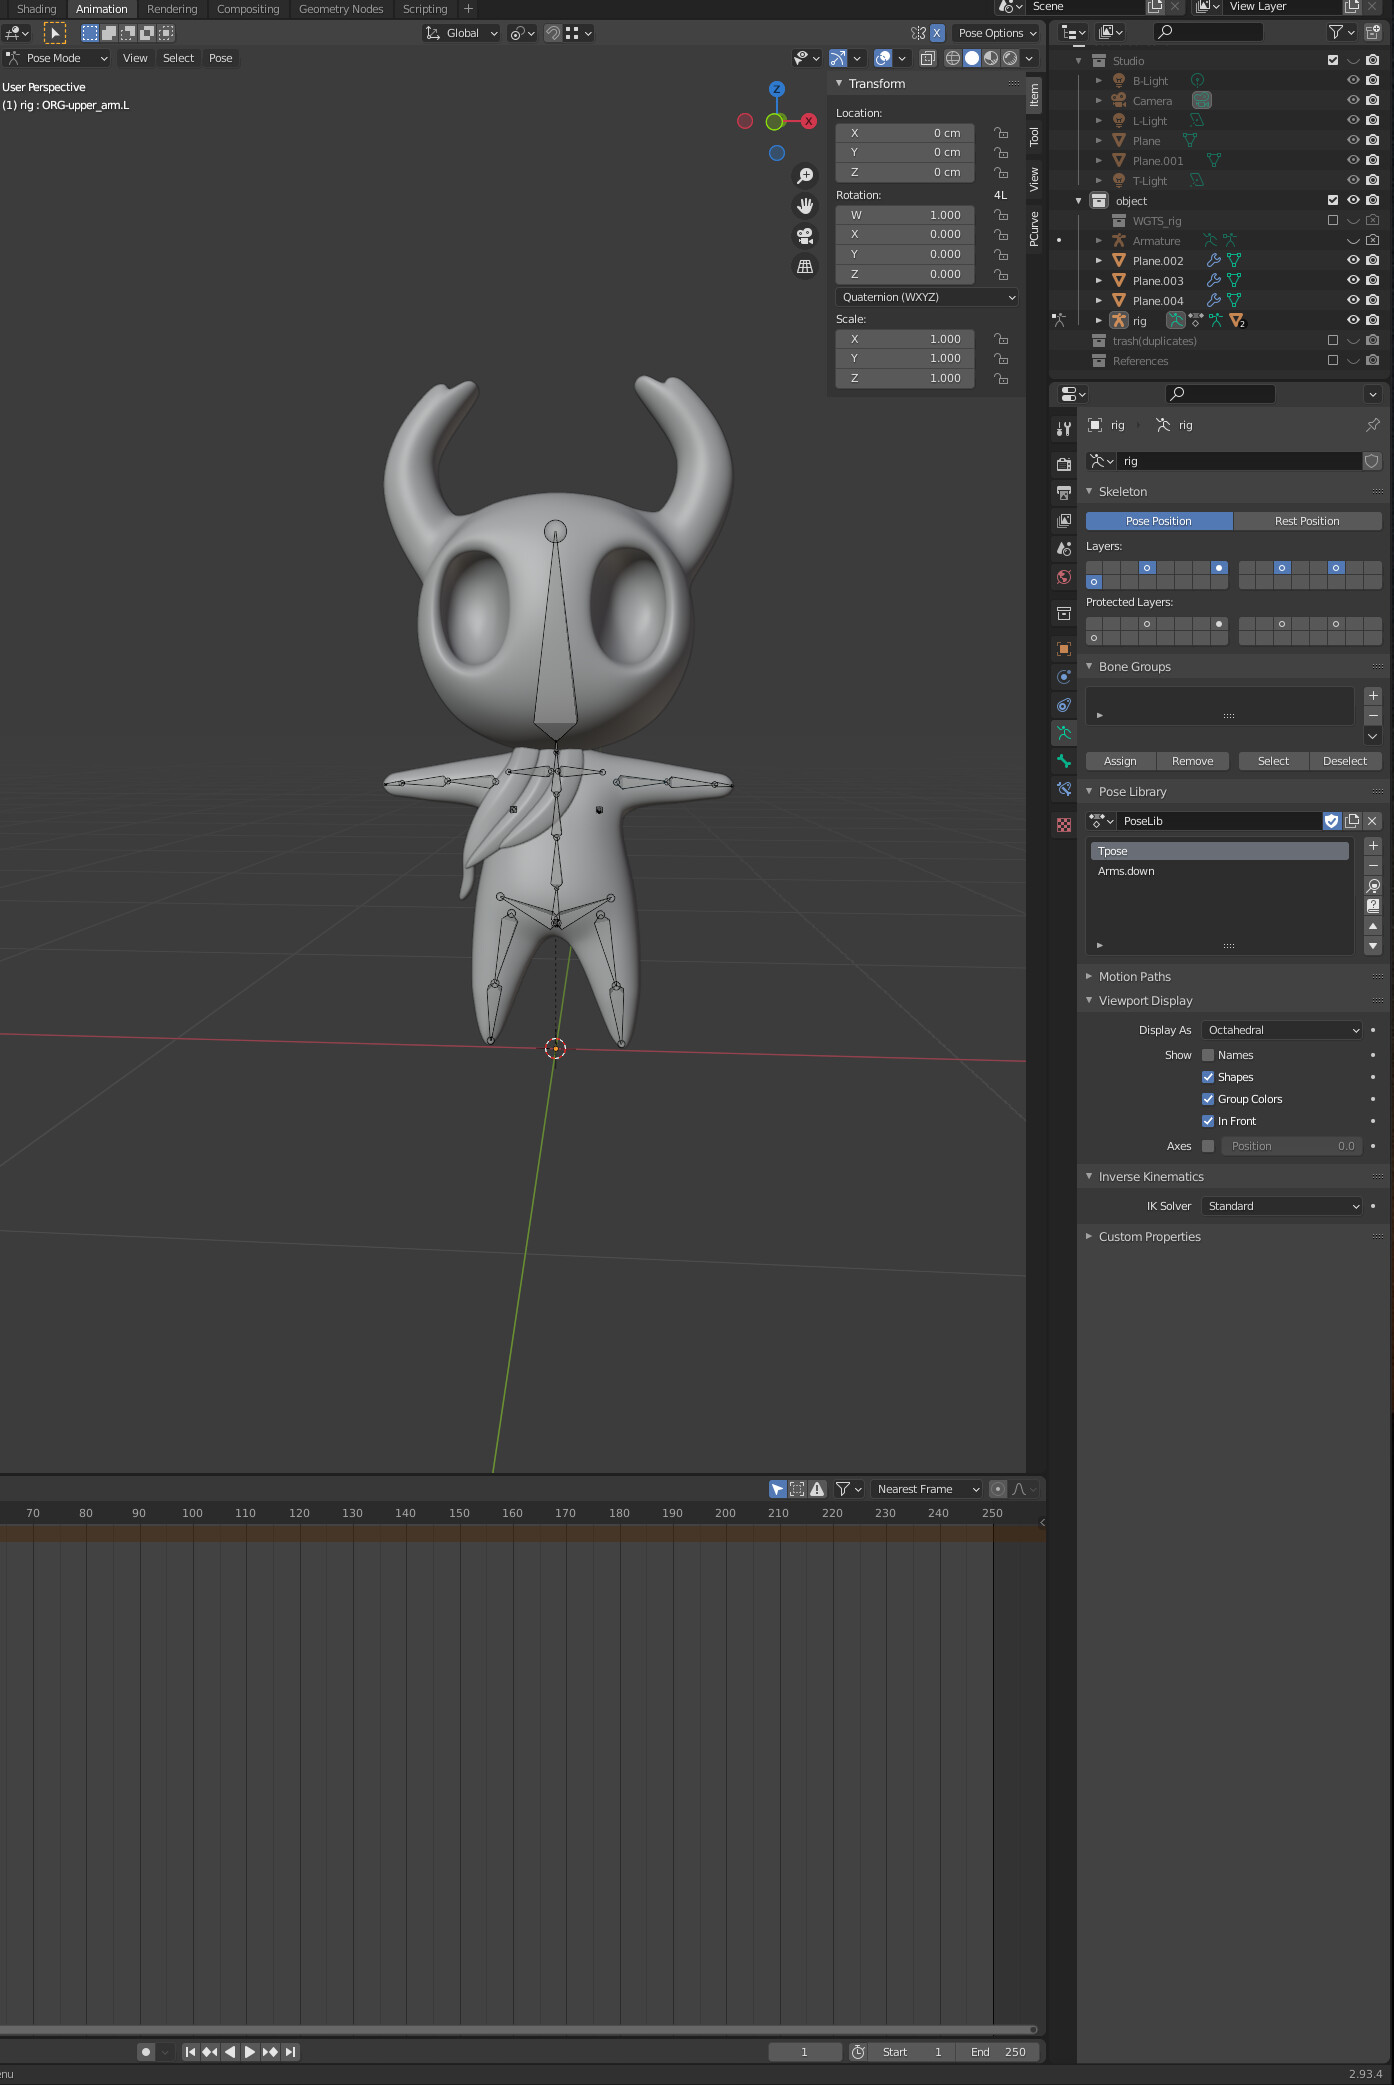Screen dimensions: 1394x2085
Task: Open the Nearest Frame snapping dropdown
Action: pos(927,1490)
